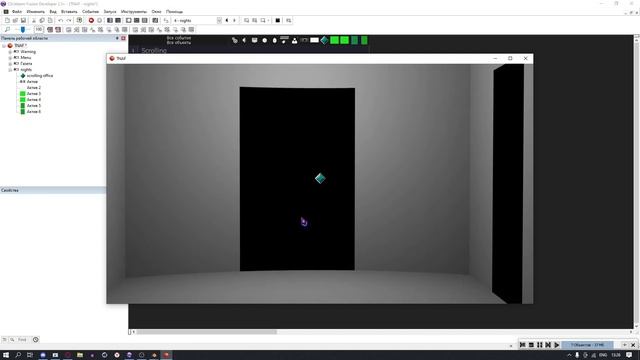Click the Open file toolbar icon
The image size is (640, 360).
coord(15,20)
